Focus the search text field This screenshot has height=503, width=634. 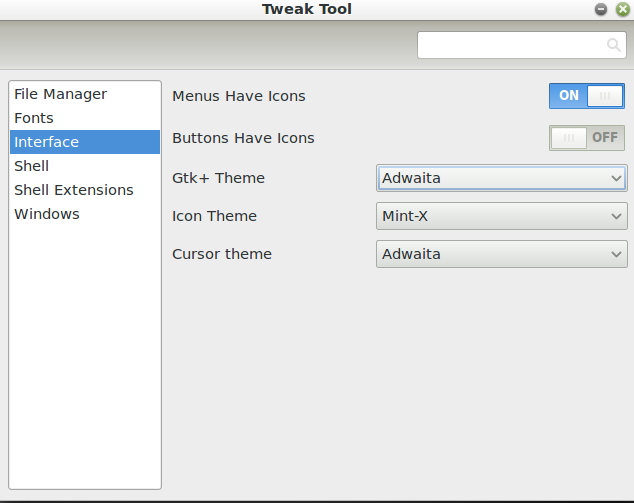(x=510, y=45)
